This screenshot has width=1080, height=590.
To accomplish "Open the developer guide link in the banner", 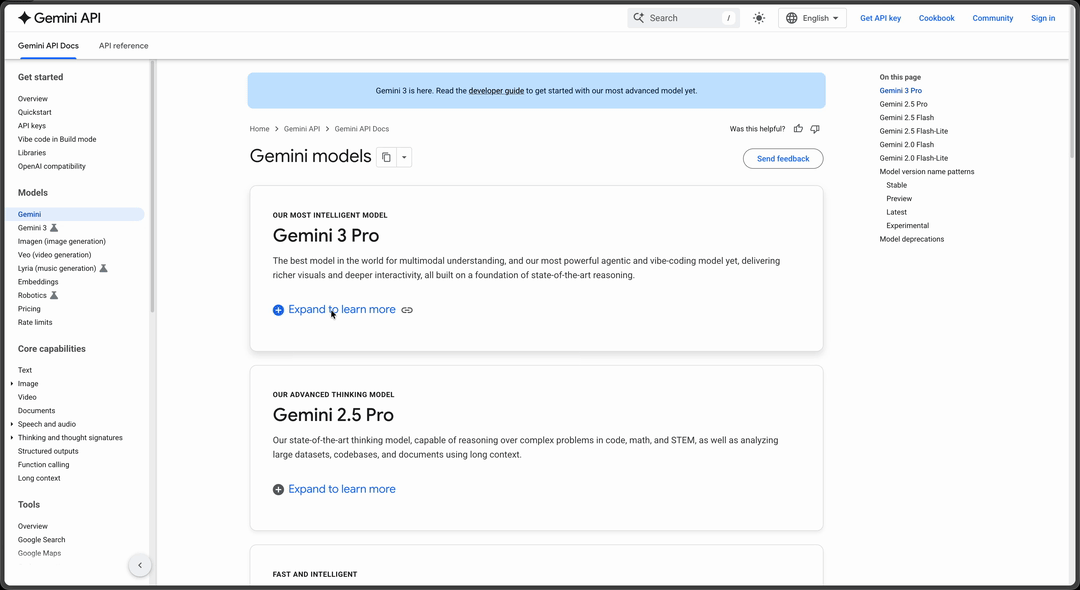I will [495, 90].
